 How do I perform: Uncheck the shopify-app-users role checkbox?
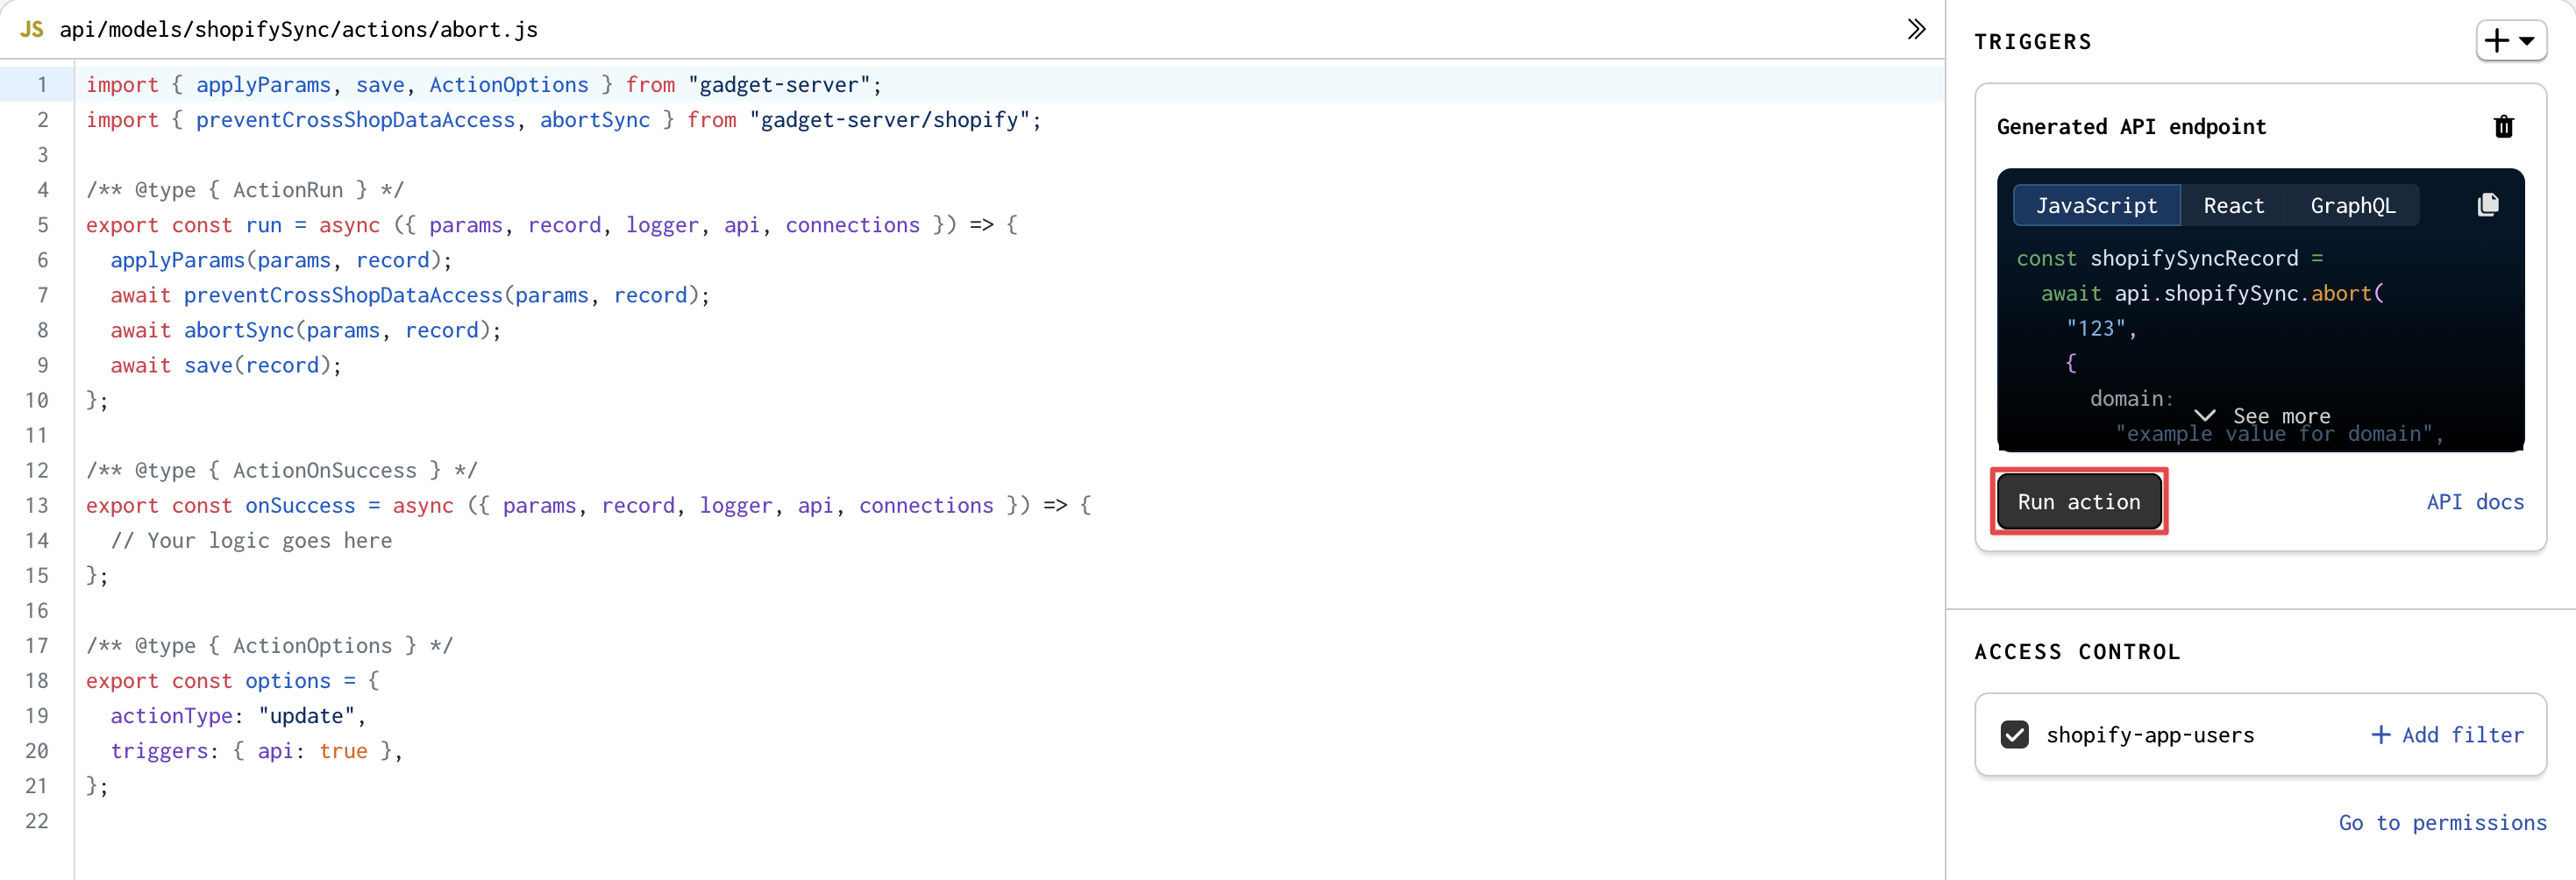pos(2014,735)
